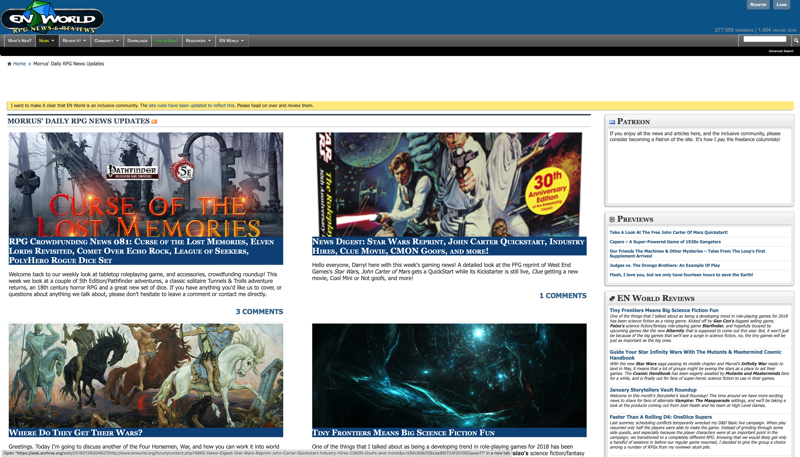Click the orange RSS feed icon
The image size is (800, 457).
coord(154,121)
